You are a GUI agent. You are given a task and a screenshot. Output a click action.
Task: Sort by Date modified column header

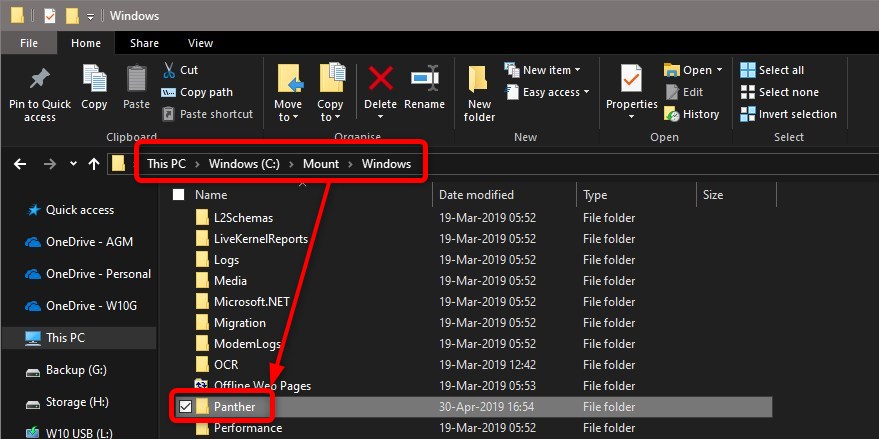tap(476, 195)
